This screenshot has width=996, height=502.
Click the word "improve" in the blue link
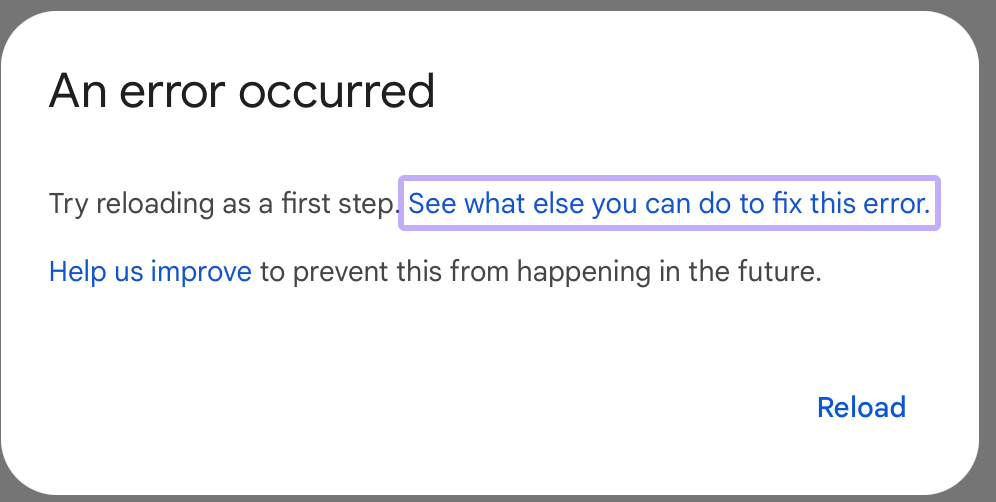point(201,271)
